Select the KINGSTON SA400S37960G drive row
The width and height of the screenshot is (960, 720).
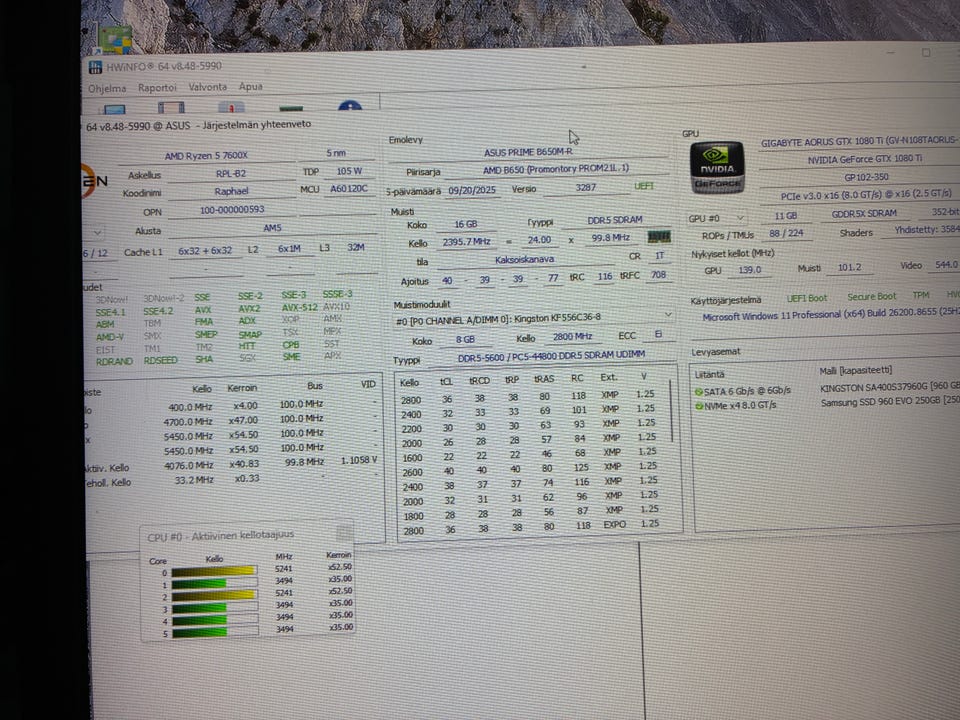[x=827, y=389]
